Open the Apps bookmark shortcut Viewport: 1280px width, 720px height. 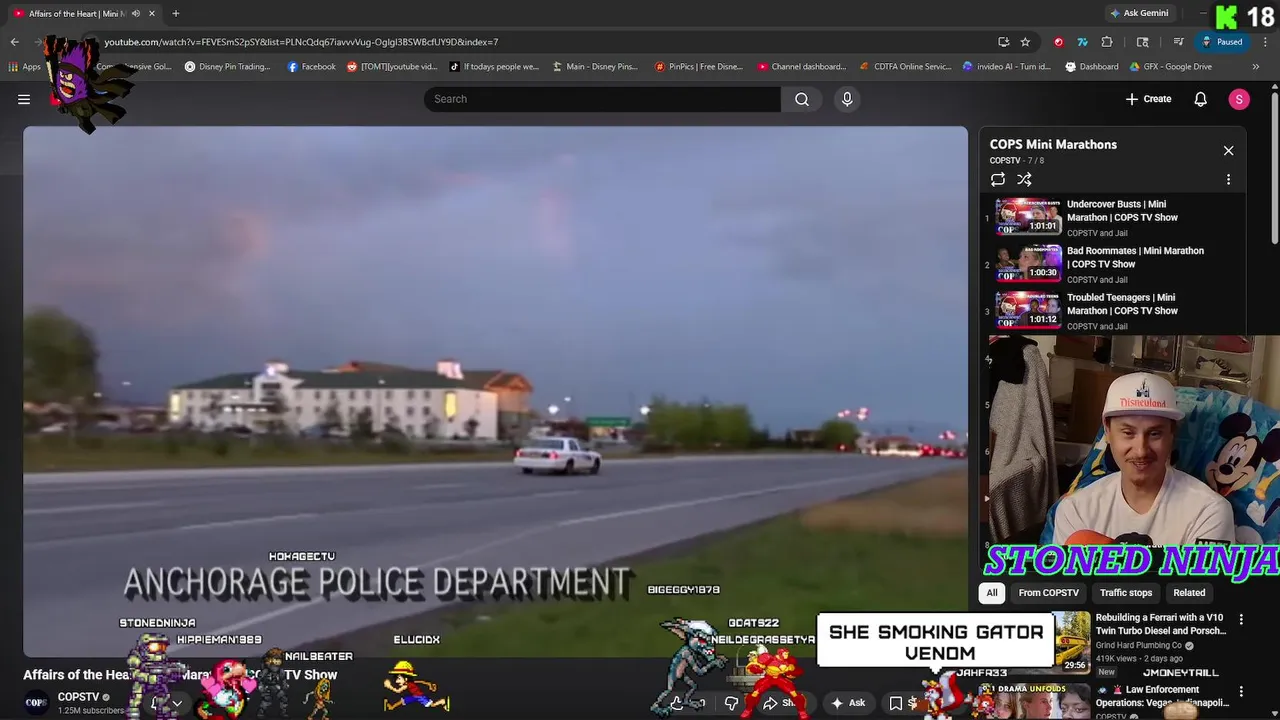pyautogui.click(x=25, y=67)
